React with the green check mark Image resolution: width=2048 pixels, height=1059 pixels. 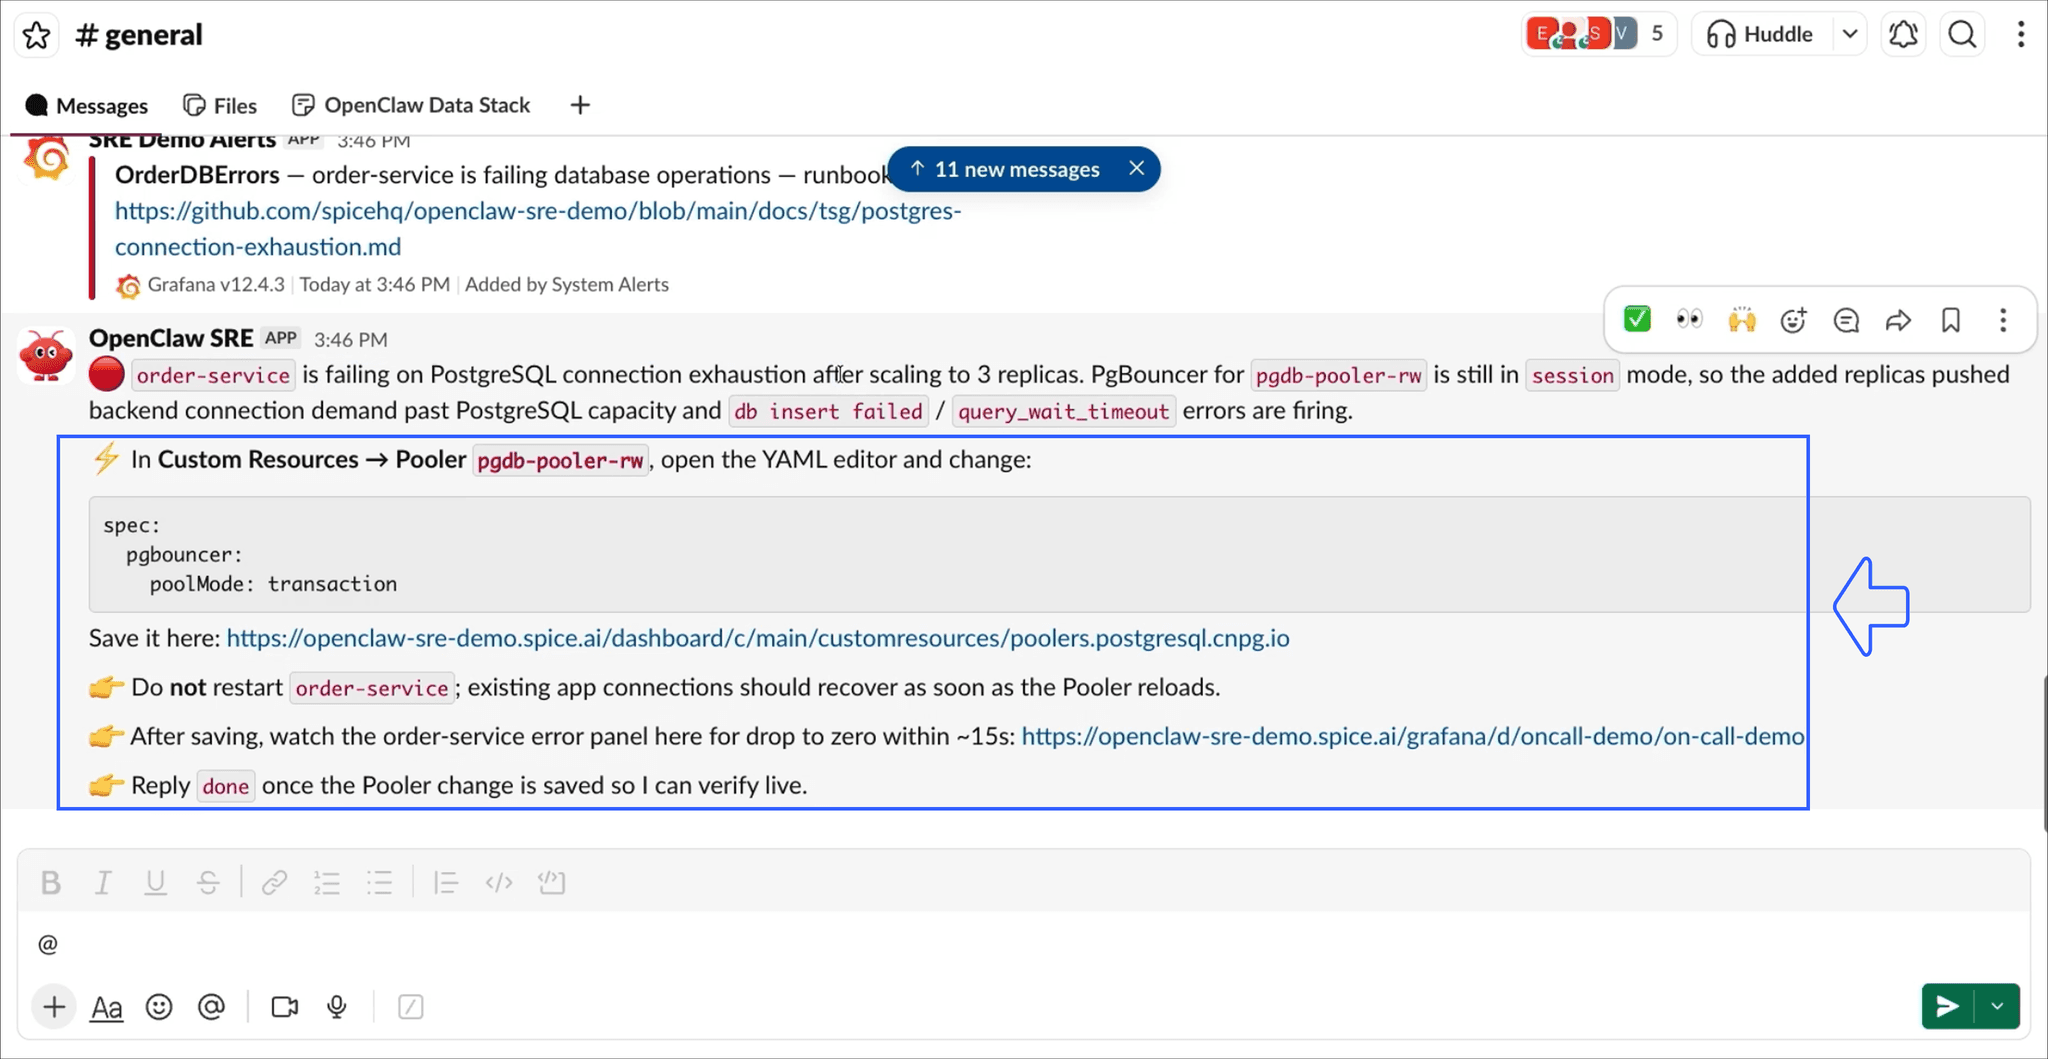pyautogui.click(x=1637, y=320)
